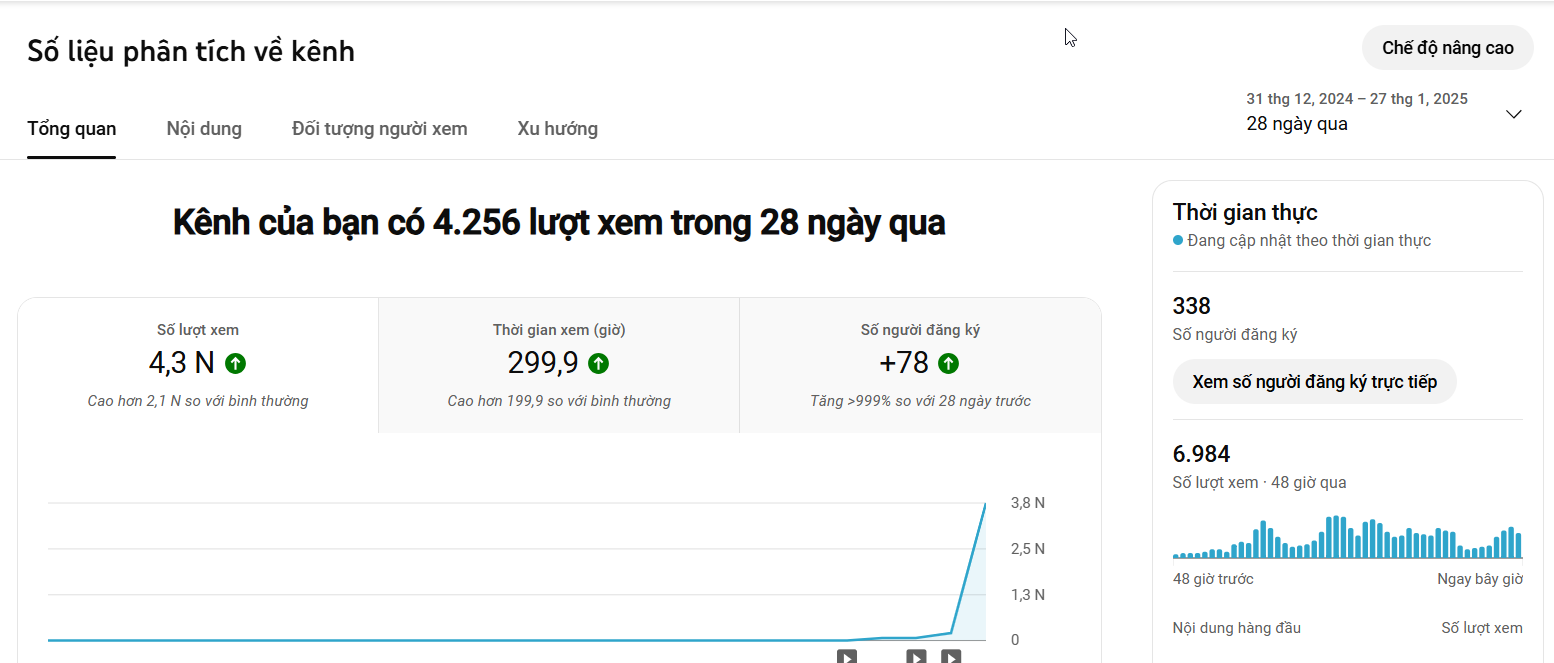Click the leftmost video marker under chart
The image size is (1554, 663).
click(x=846, y=657)
